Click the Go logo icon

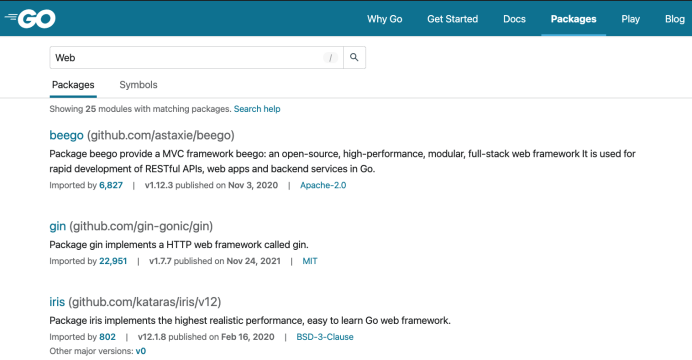point(30,19)
